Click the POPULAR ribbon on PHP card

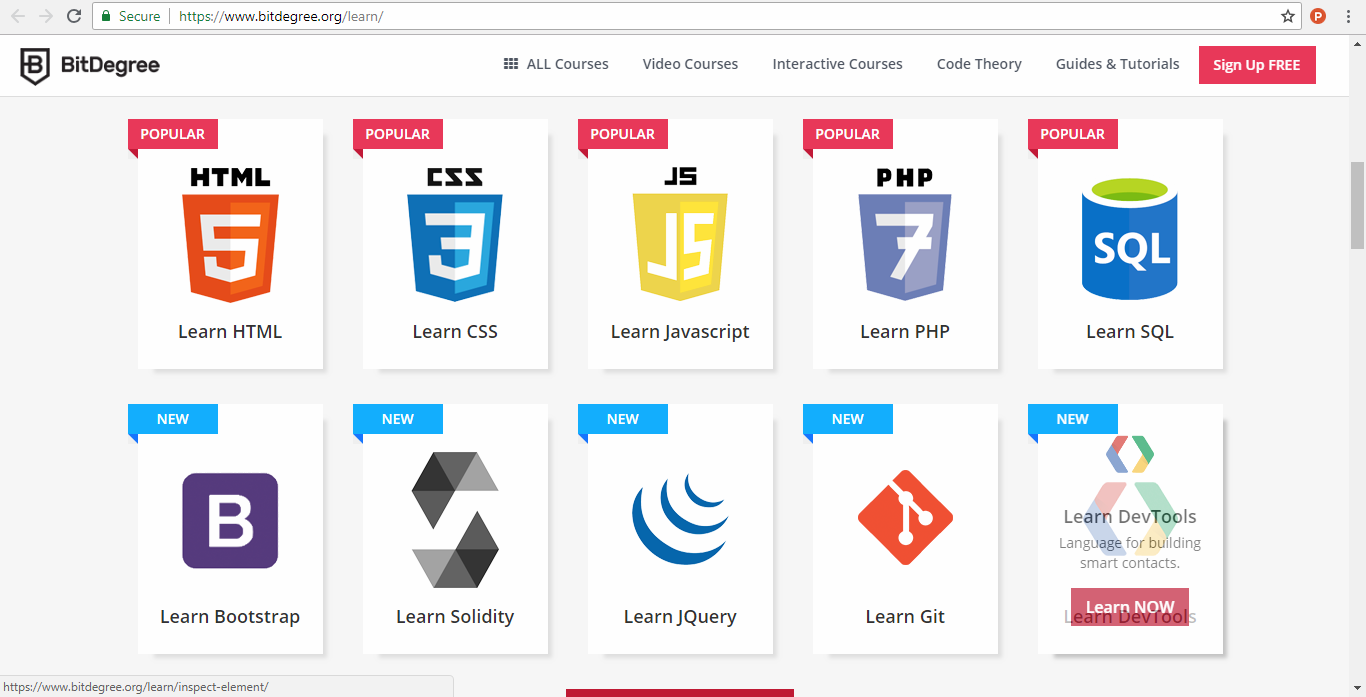(x=848, y=134)
